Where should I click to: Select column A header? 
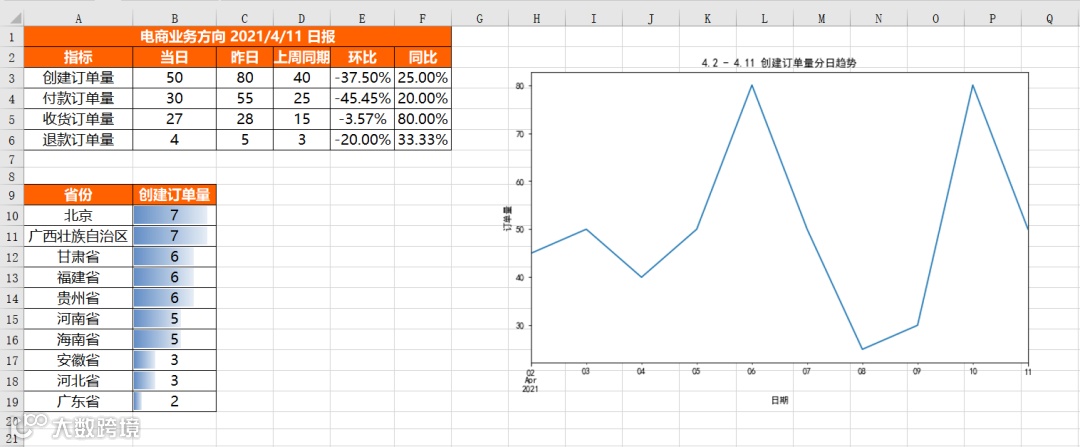[x=79, y=20]
